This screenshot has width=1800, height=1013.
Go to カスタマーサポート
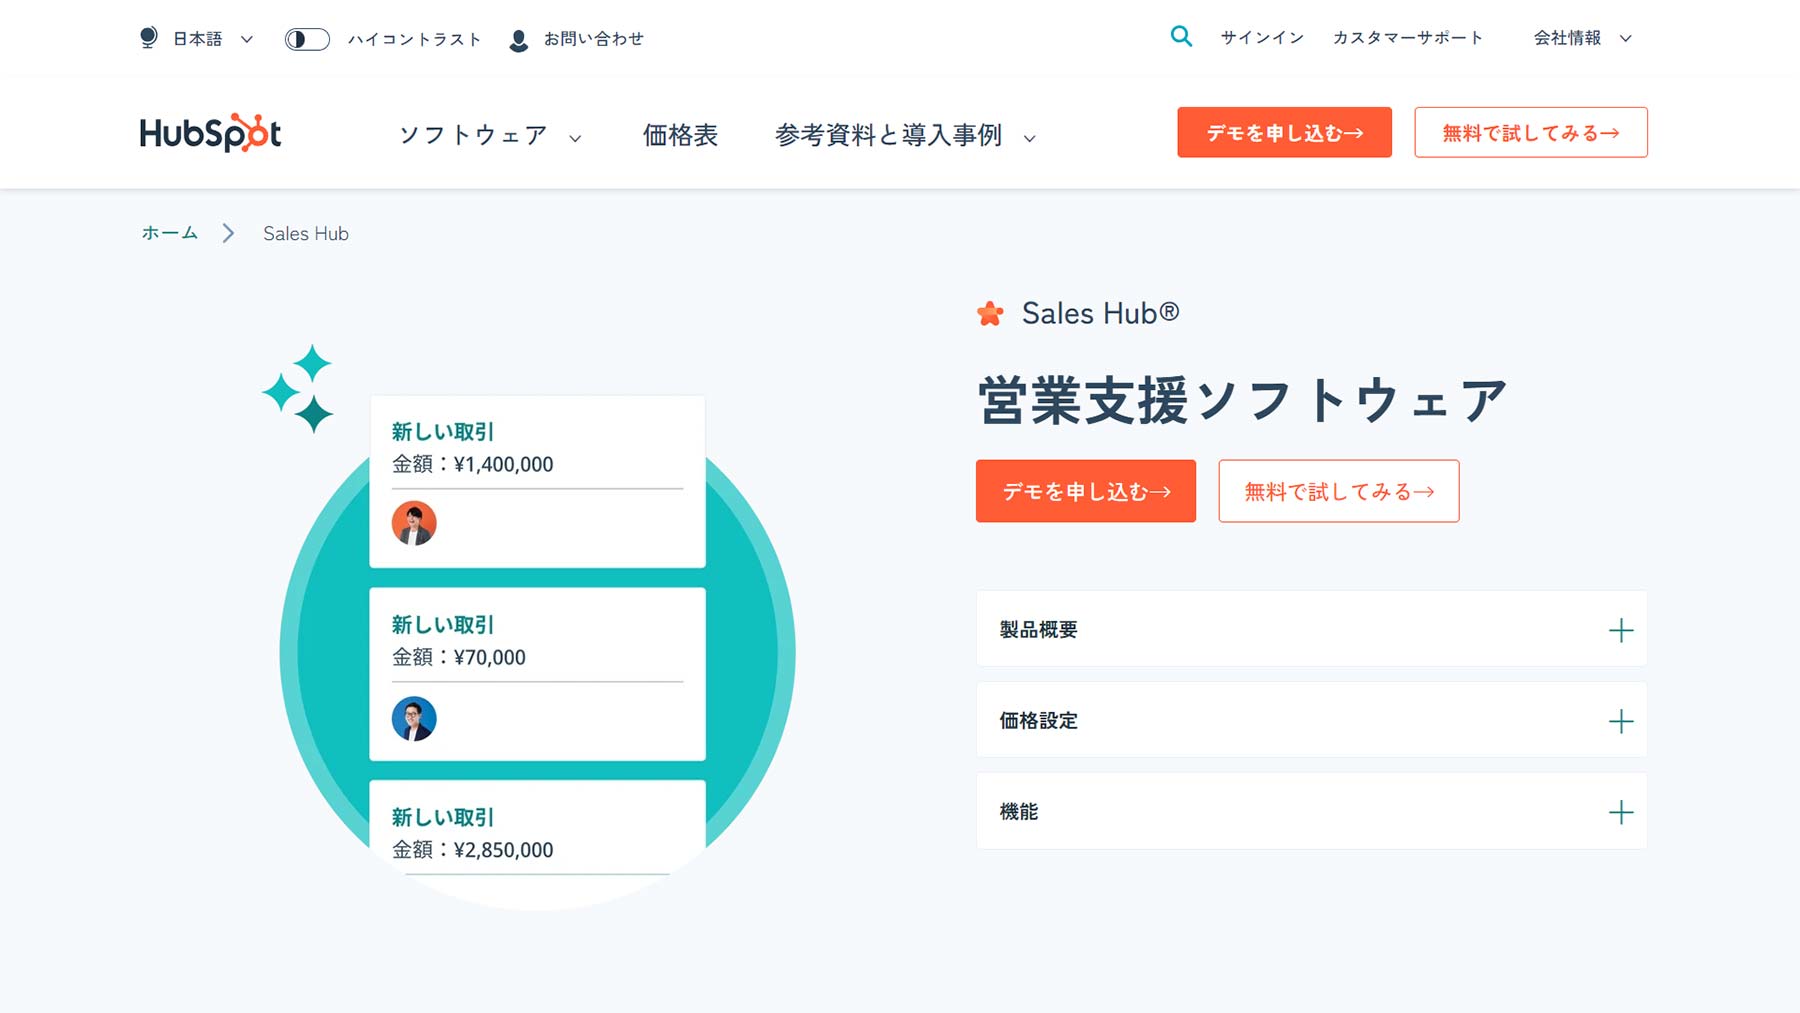[1407, 38]
